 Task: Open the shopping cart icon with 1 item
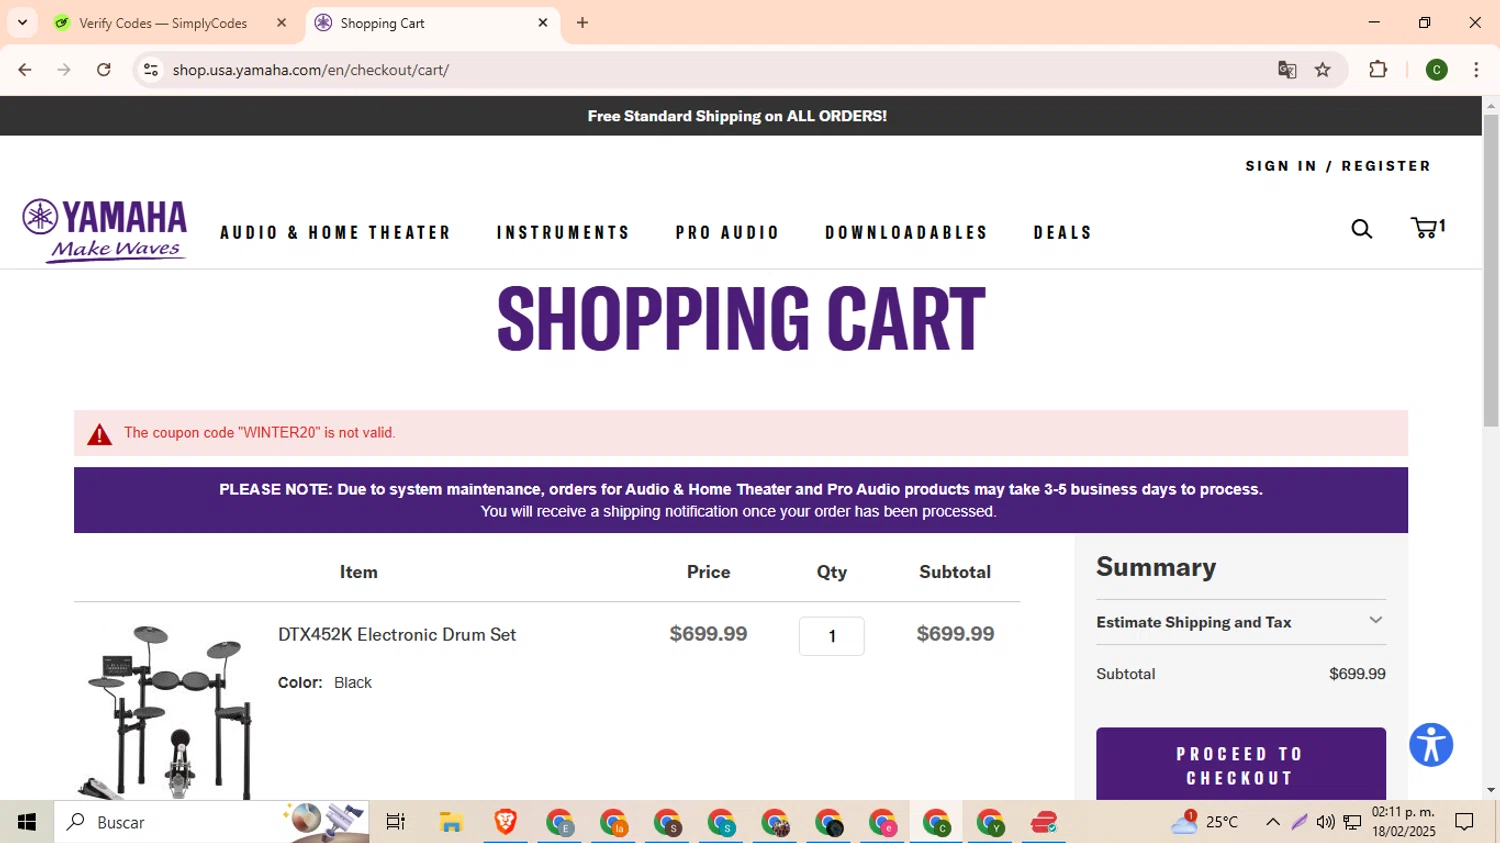coord(1428,228)
